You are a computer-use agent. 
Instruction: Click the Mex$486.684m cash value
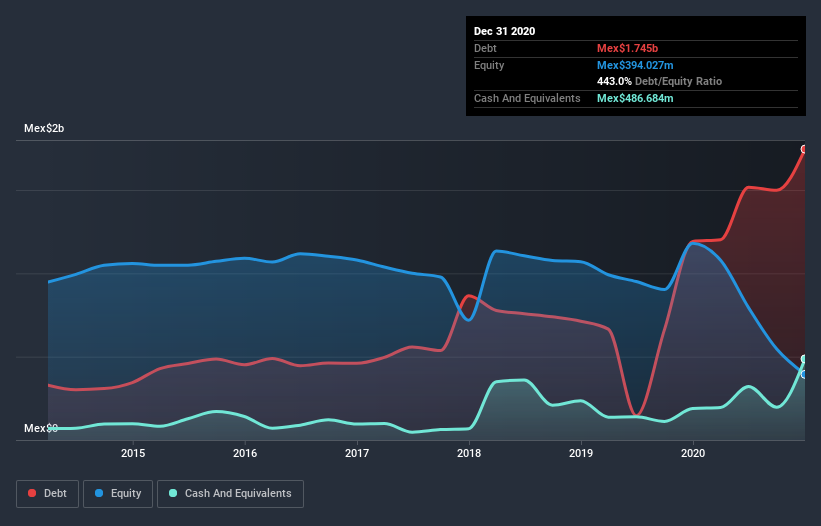[x=635, y=98]
